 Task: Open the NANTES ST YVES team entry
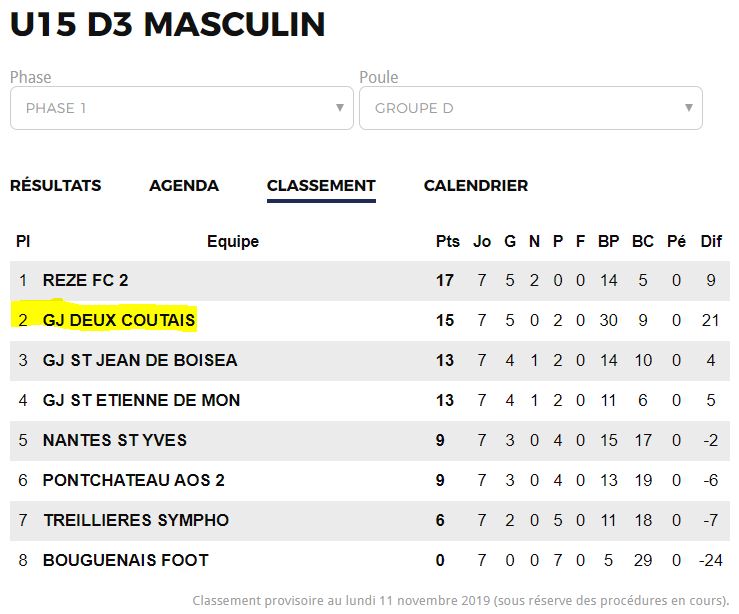115,441
